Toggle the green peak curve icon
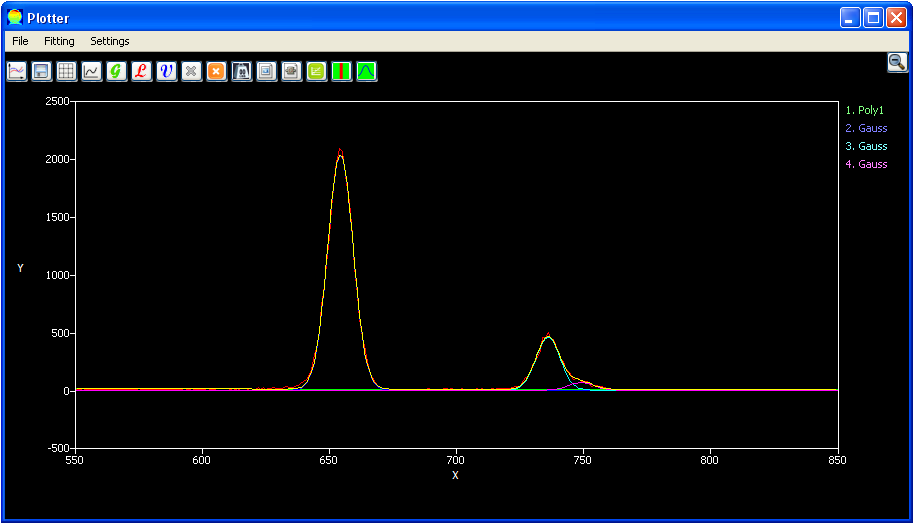 (x=367, y=71)
